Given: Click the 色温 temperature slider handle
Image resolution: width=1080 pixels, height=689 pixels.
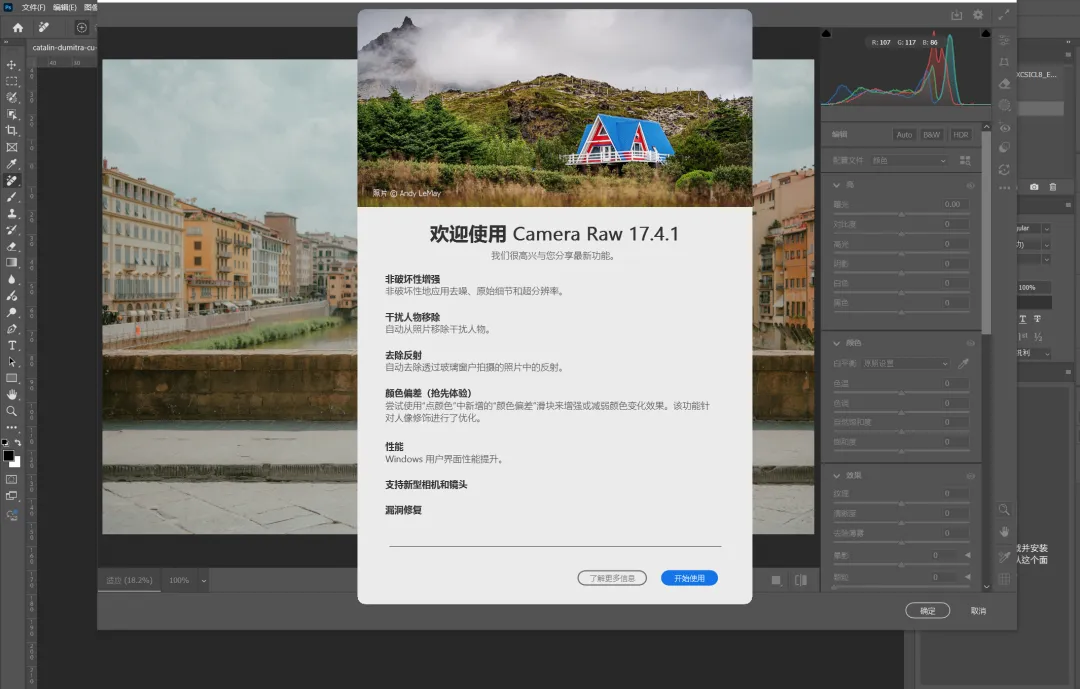Looking at the screenshot, I should [x=901, y=393].
